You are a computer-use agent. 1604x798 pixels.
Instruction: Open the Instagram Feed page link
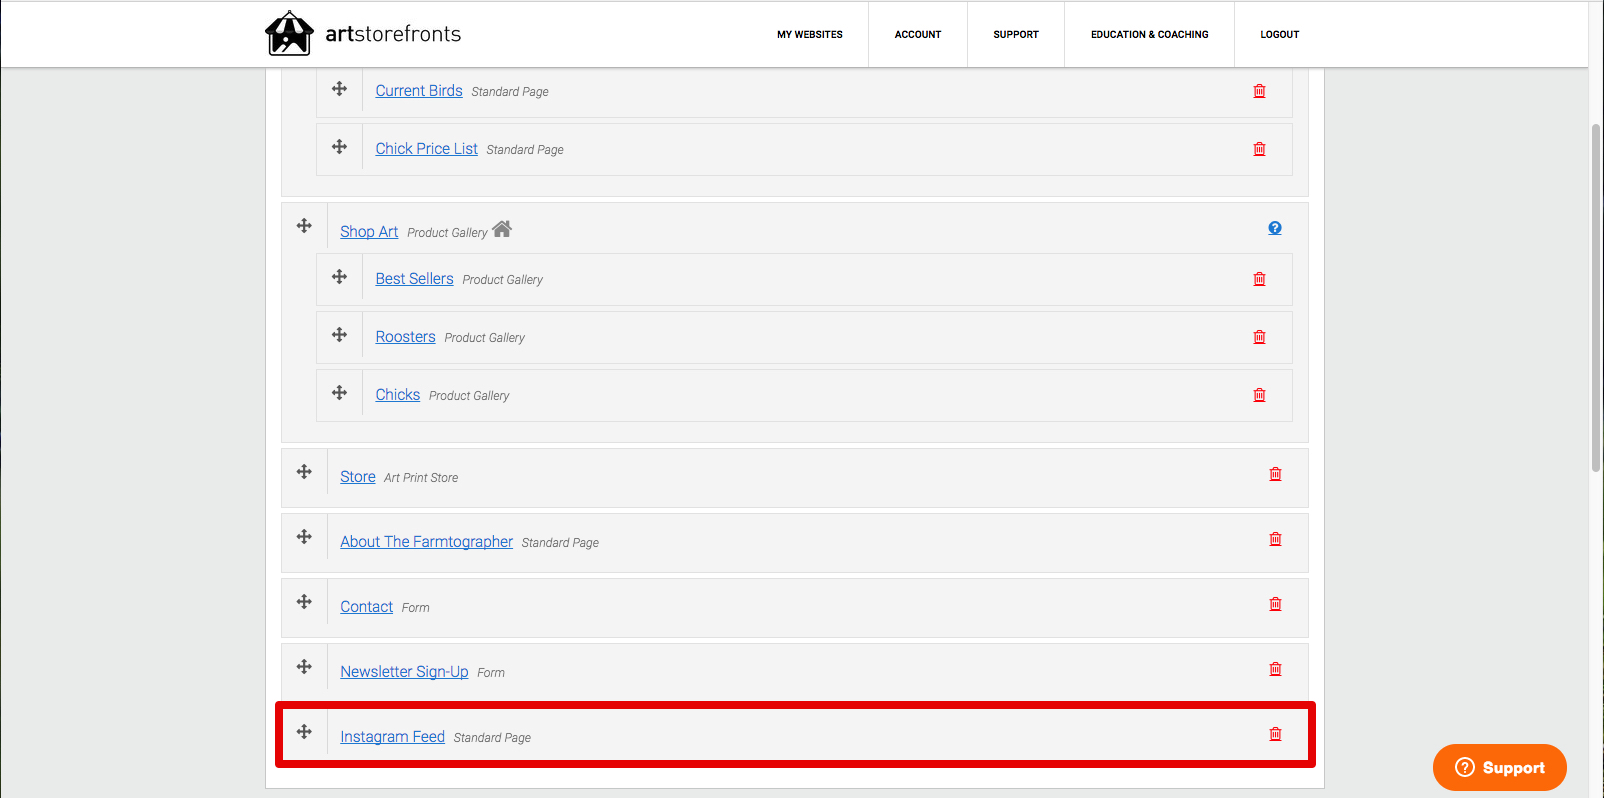click(392, 737)
